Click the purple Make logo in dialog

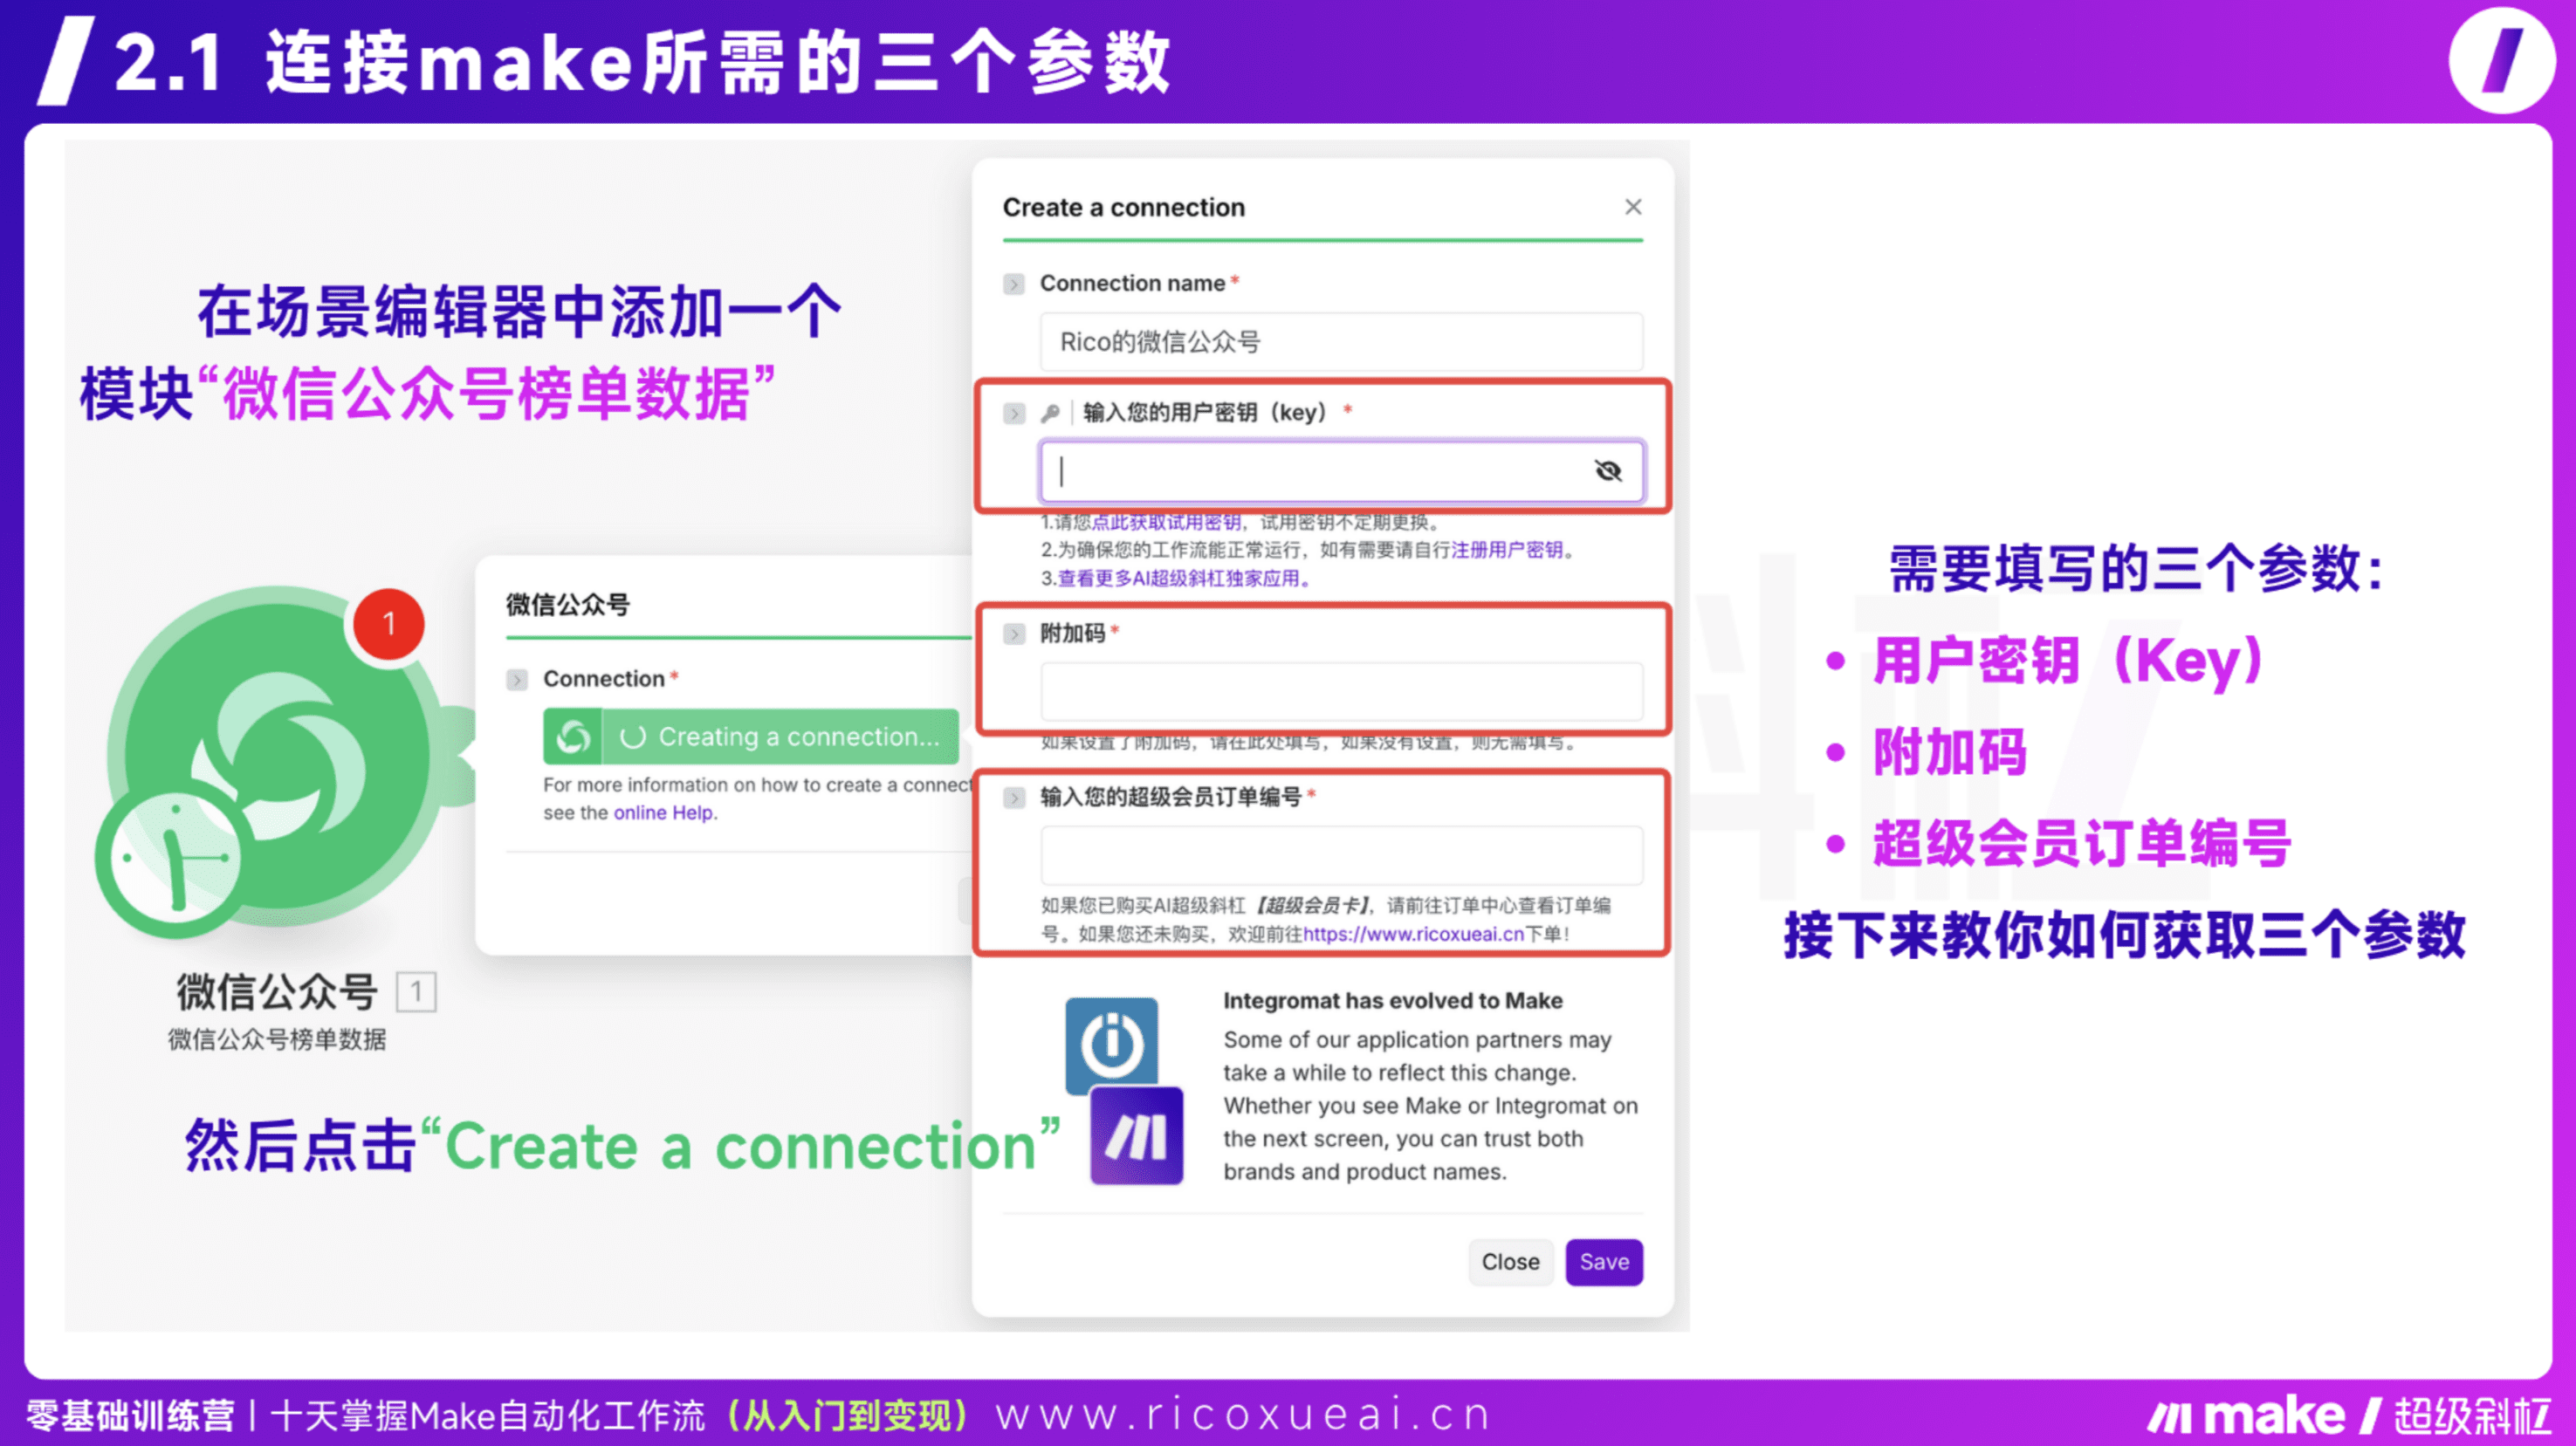pos(1136,1136)
